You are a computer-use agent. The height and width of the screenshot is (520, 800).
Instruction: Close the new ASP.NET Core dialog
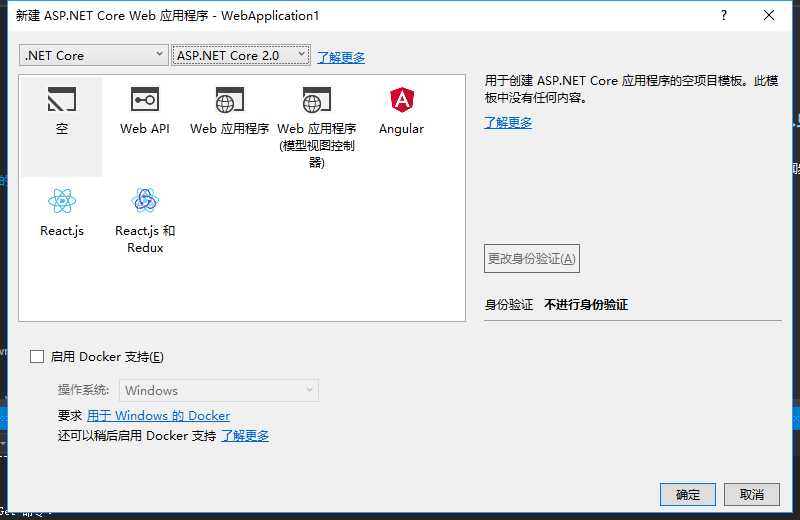tap(769, 15)
